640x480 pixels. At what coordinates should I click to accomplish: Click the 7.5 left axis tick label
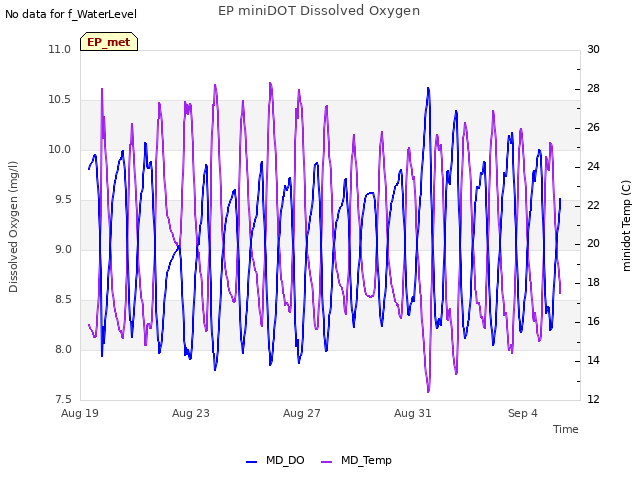pyautogui.click(x=63, y=399)
